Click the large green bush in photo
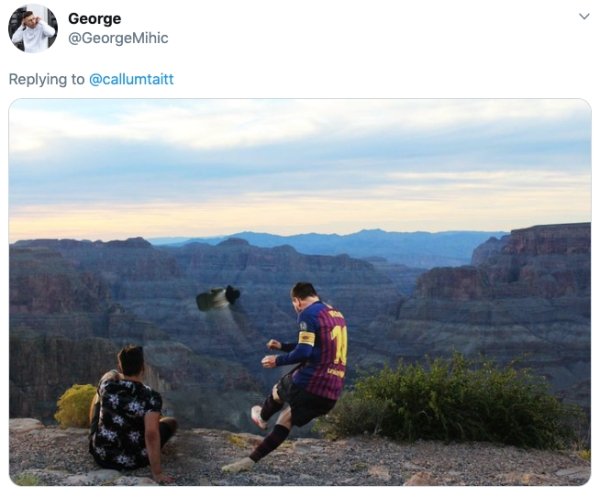 (452, 404)
